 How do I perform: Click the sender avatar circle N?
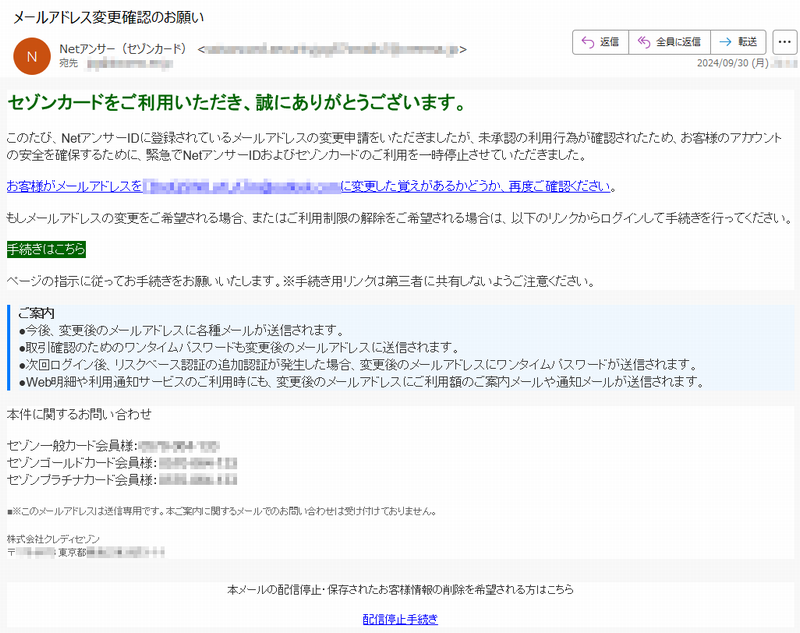click(x=32, y=56)
